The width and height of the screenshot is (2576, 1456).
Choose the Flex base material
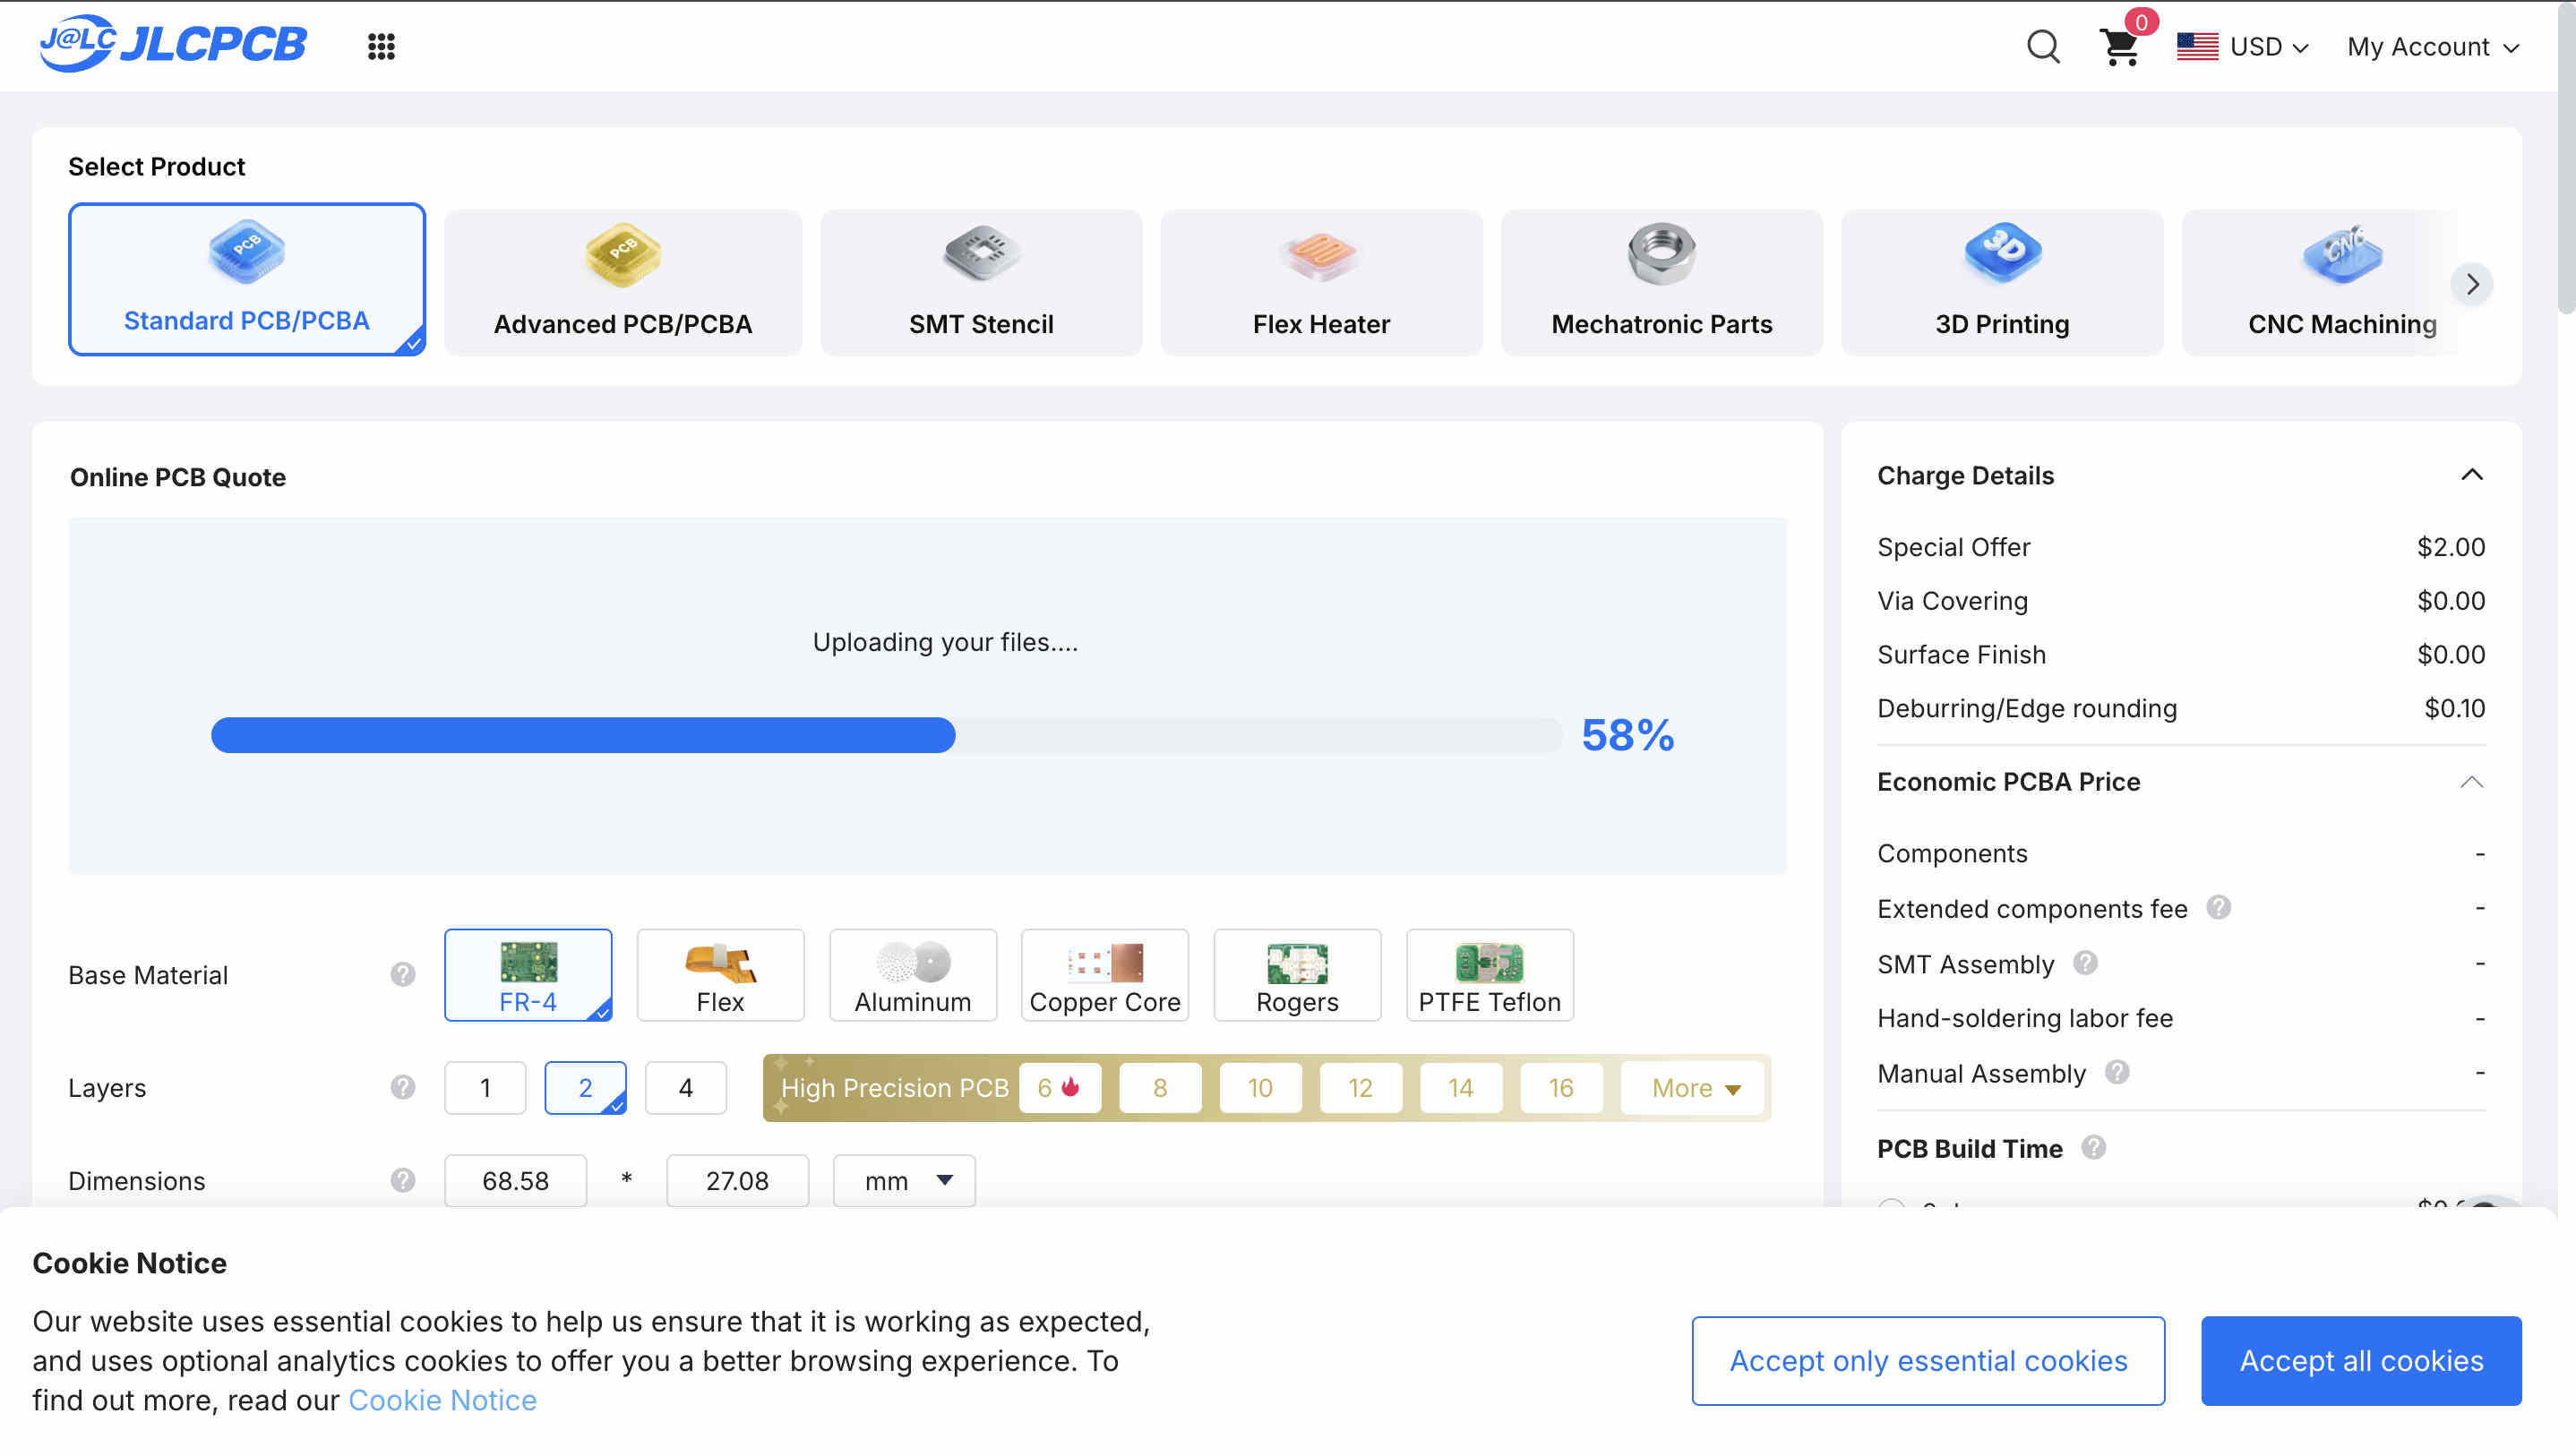[x=720, y=975]
